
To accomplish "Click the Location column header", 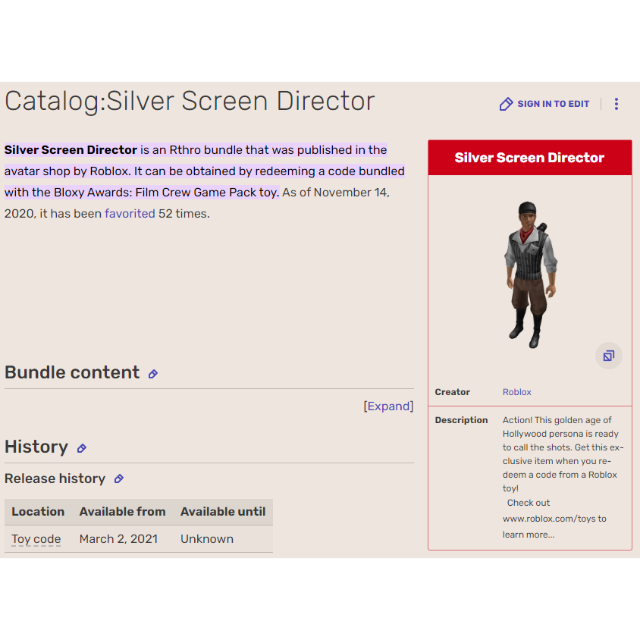I will tap(38, 511).
